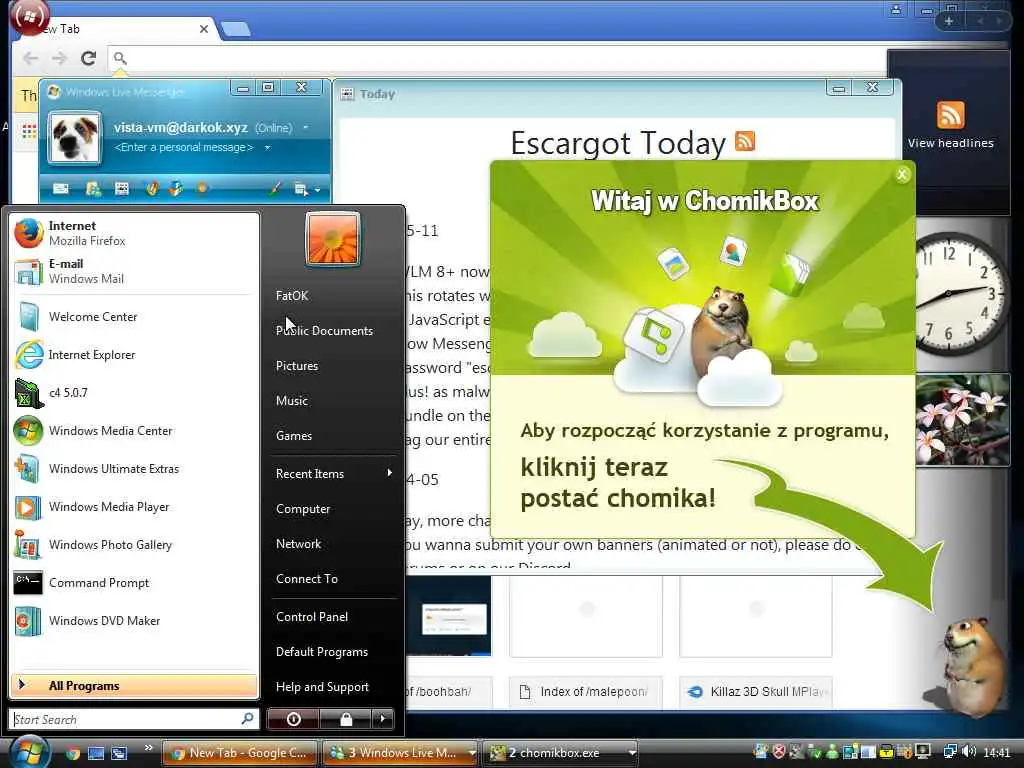Image resolution: width=1024 pixels, height=768 pixels.
Task: Launch Command Prompt
Action: (x=134, y=583)
